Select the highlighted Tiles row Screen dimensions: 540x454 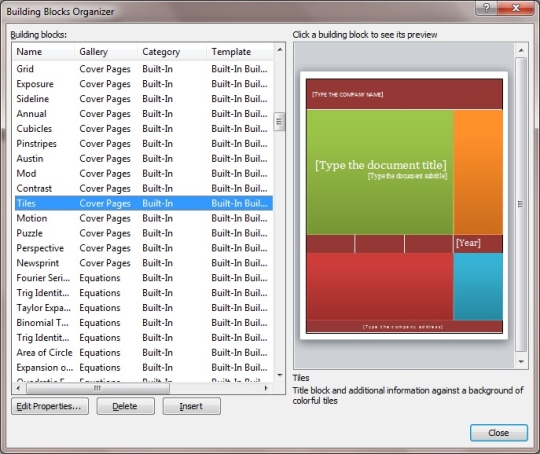[x=144, y=203]
